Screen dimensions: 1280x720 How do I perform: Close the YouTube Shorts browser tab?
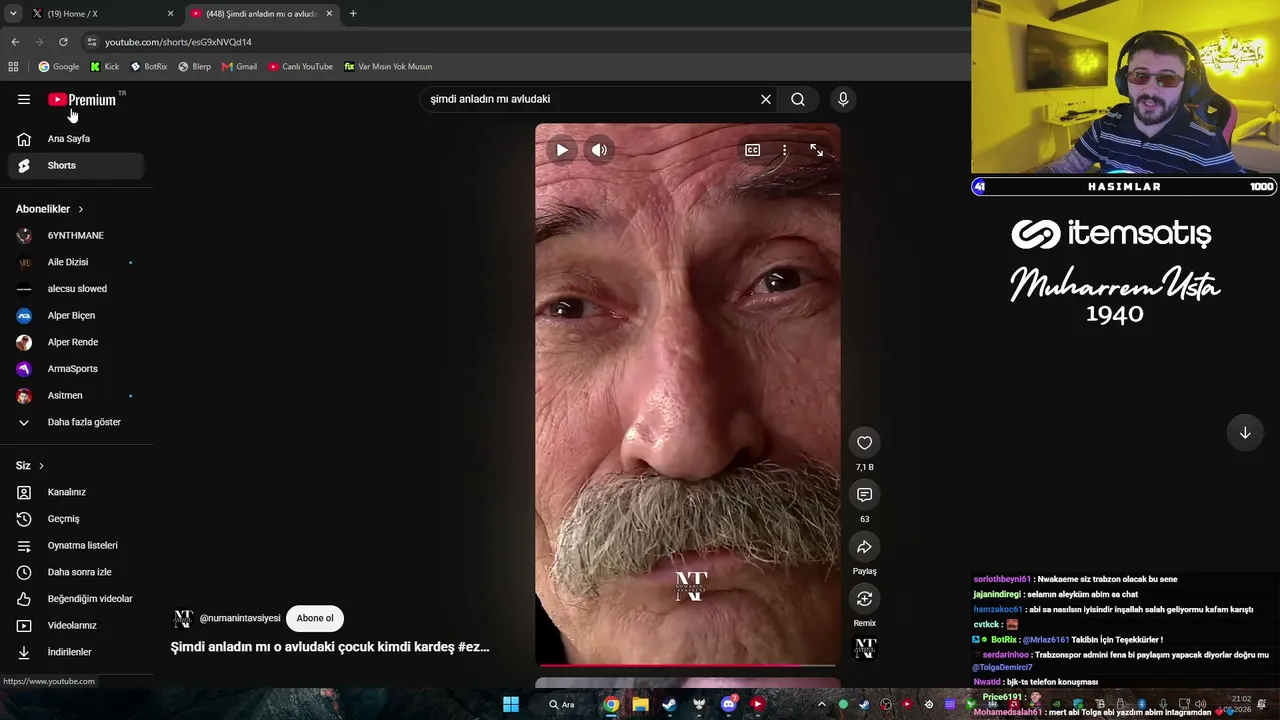[x=329, y=14]
